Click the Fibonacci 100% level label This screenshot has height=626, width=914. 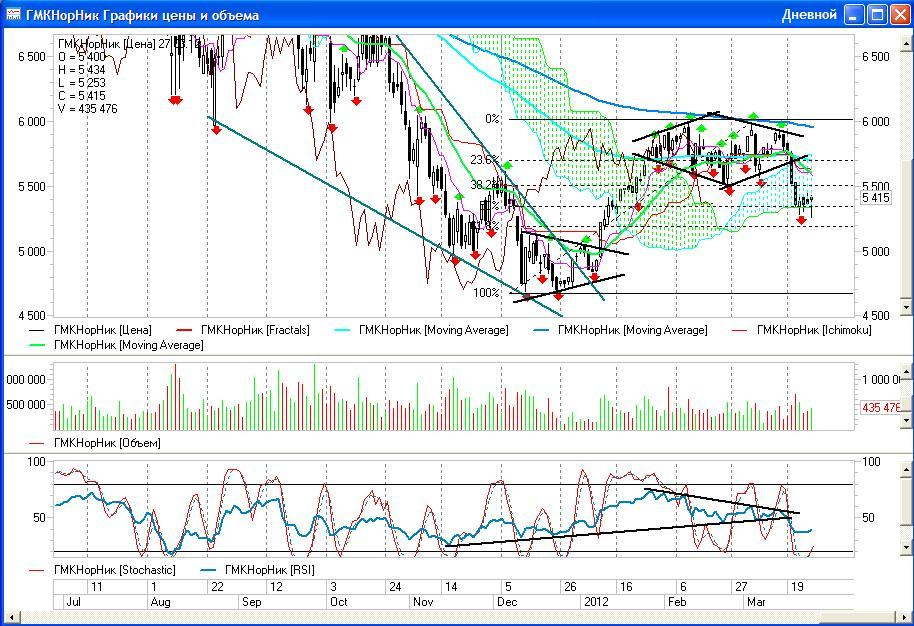pos(486,293)
